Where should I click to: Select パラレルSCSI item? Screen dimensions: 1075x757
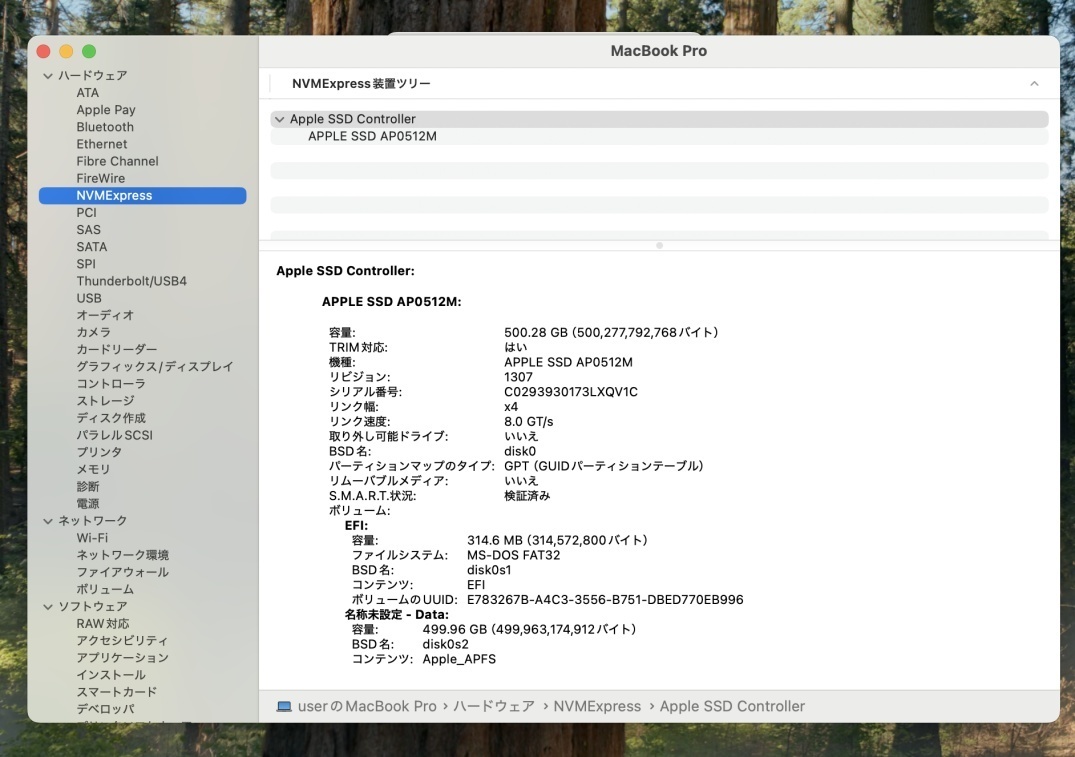114,435
